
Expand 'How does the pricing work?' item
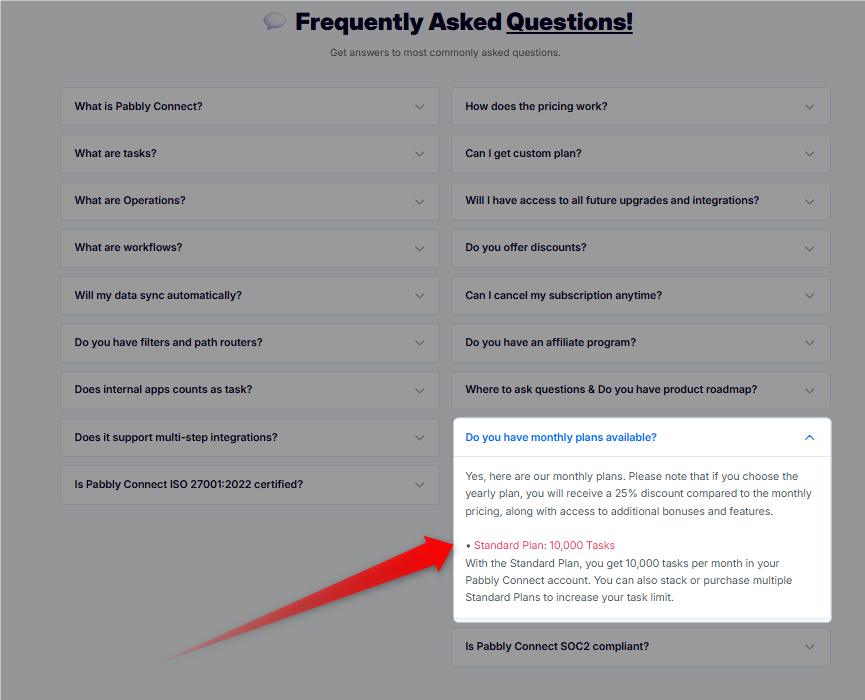pos(640,106)
